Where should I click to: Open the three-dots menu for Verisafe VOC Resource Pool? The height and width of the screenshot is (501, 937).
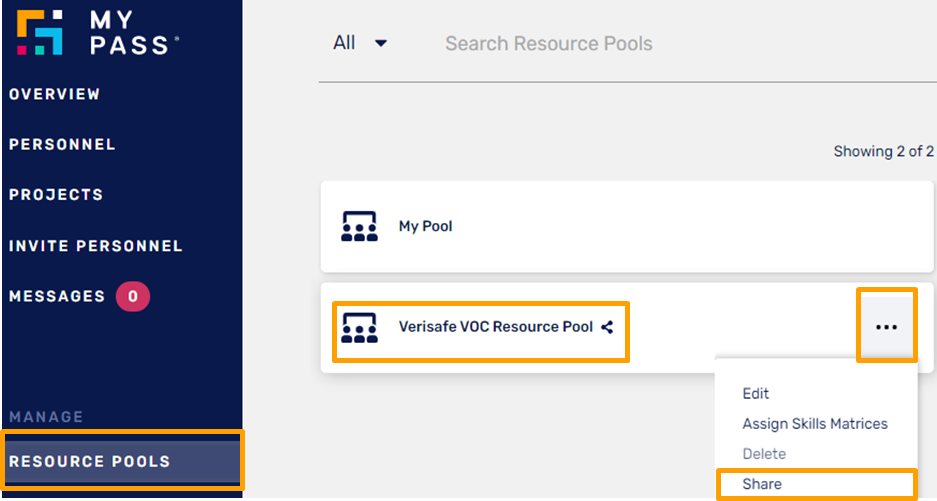point(886,327)
